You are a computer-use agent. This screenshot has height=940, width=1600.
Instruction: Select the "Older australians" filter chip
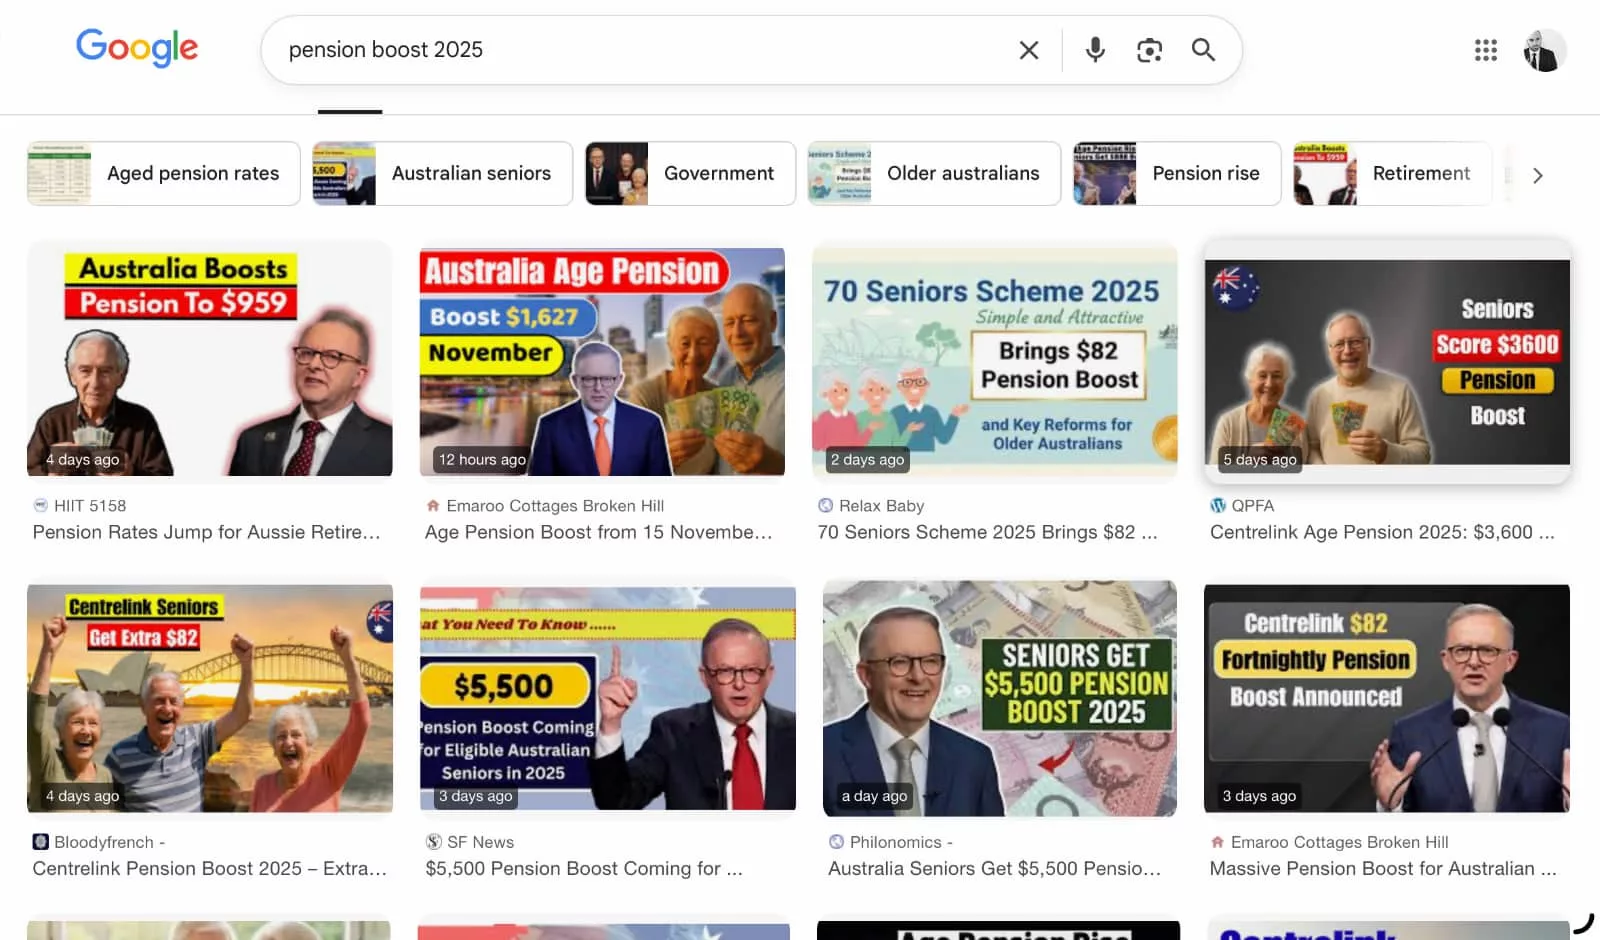pyautogui.click(x=963, y=173)
